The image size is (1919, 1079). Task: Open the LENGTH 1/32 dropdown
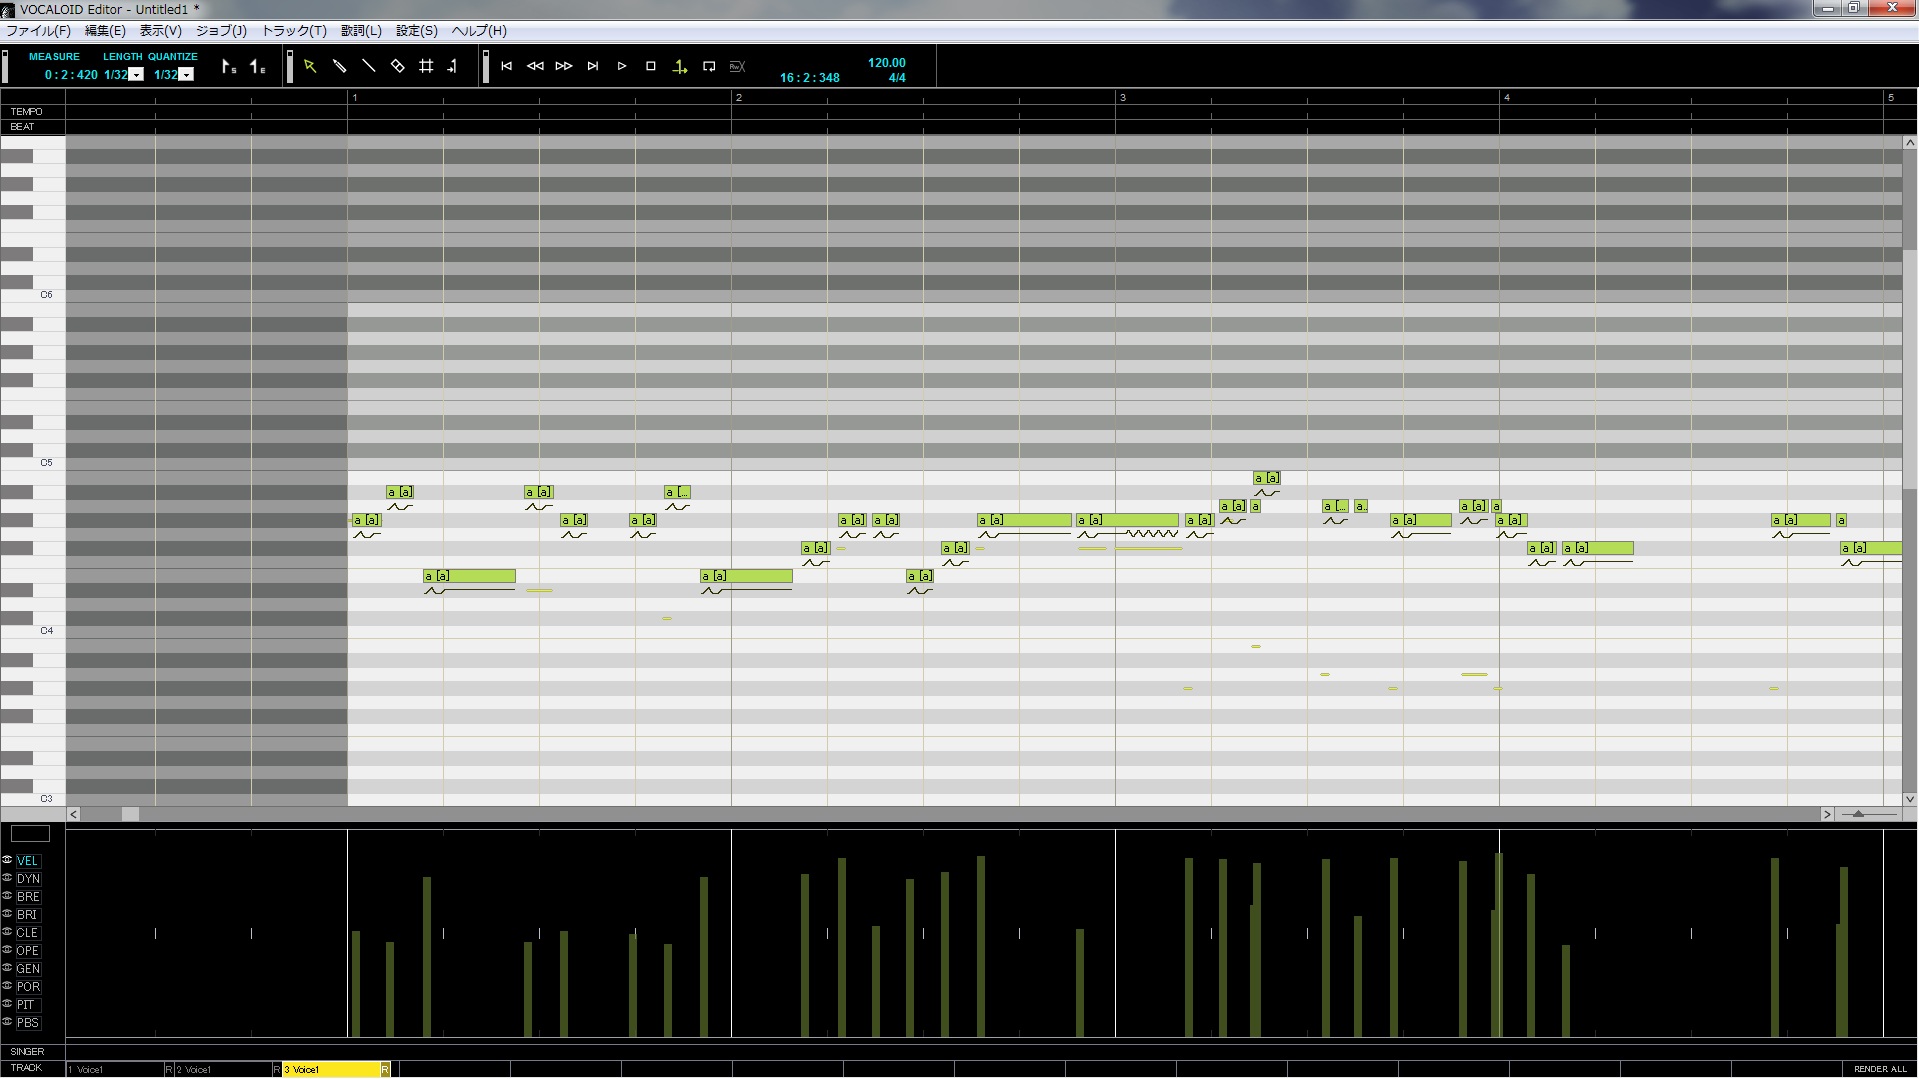click(x=136, y=75)
